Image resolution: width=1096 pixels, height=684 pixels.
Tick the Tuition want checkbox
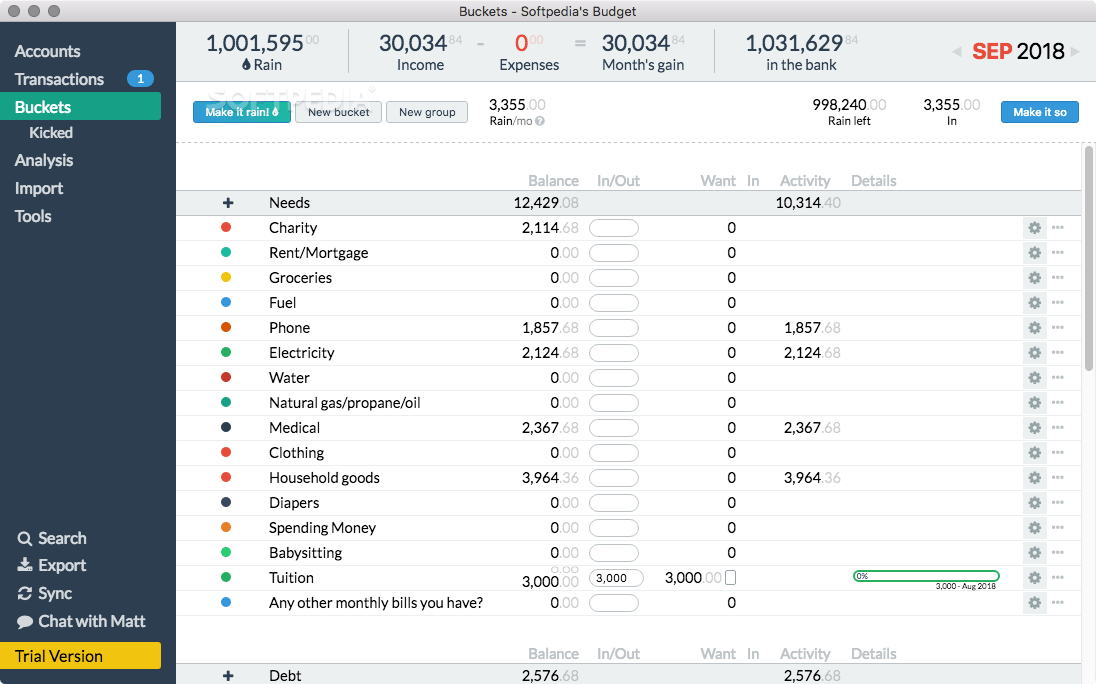pyautogui.click(x=730, y=578)
